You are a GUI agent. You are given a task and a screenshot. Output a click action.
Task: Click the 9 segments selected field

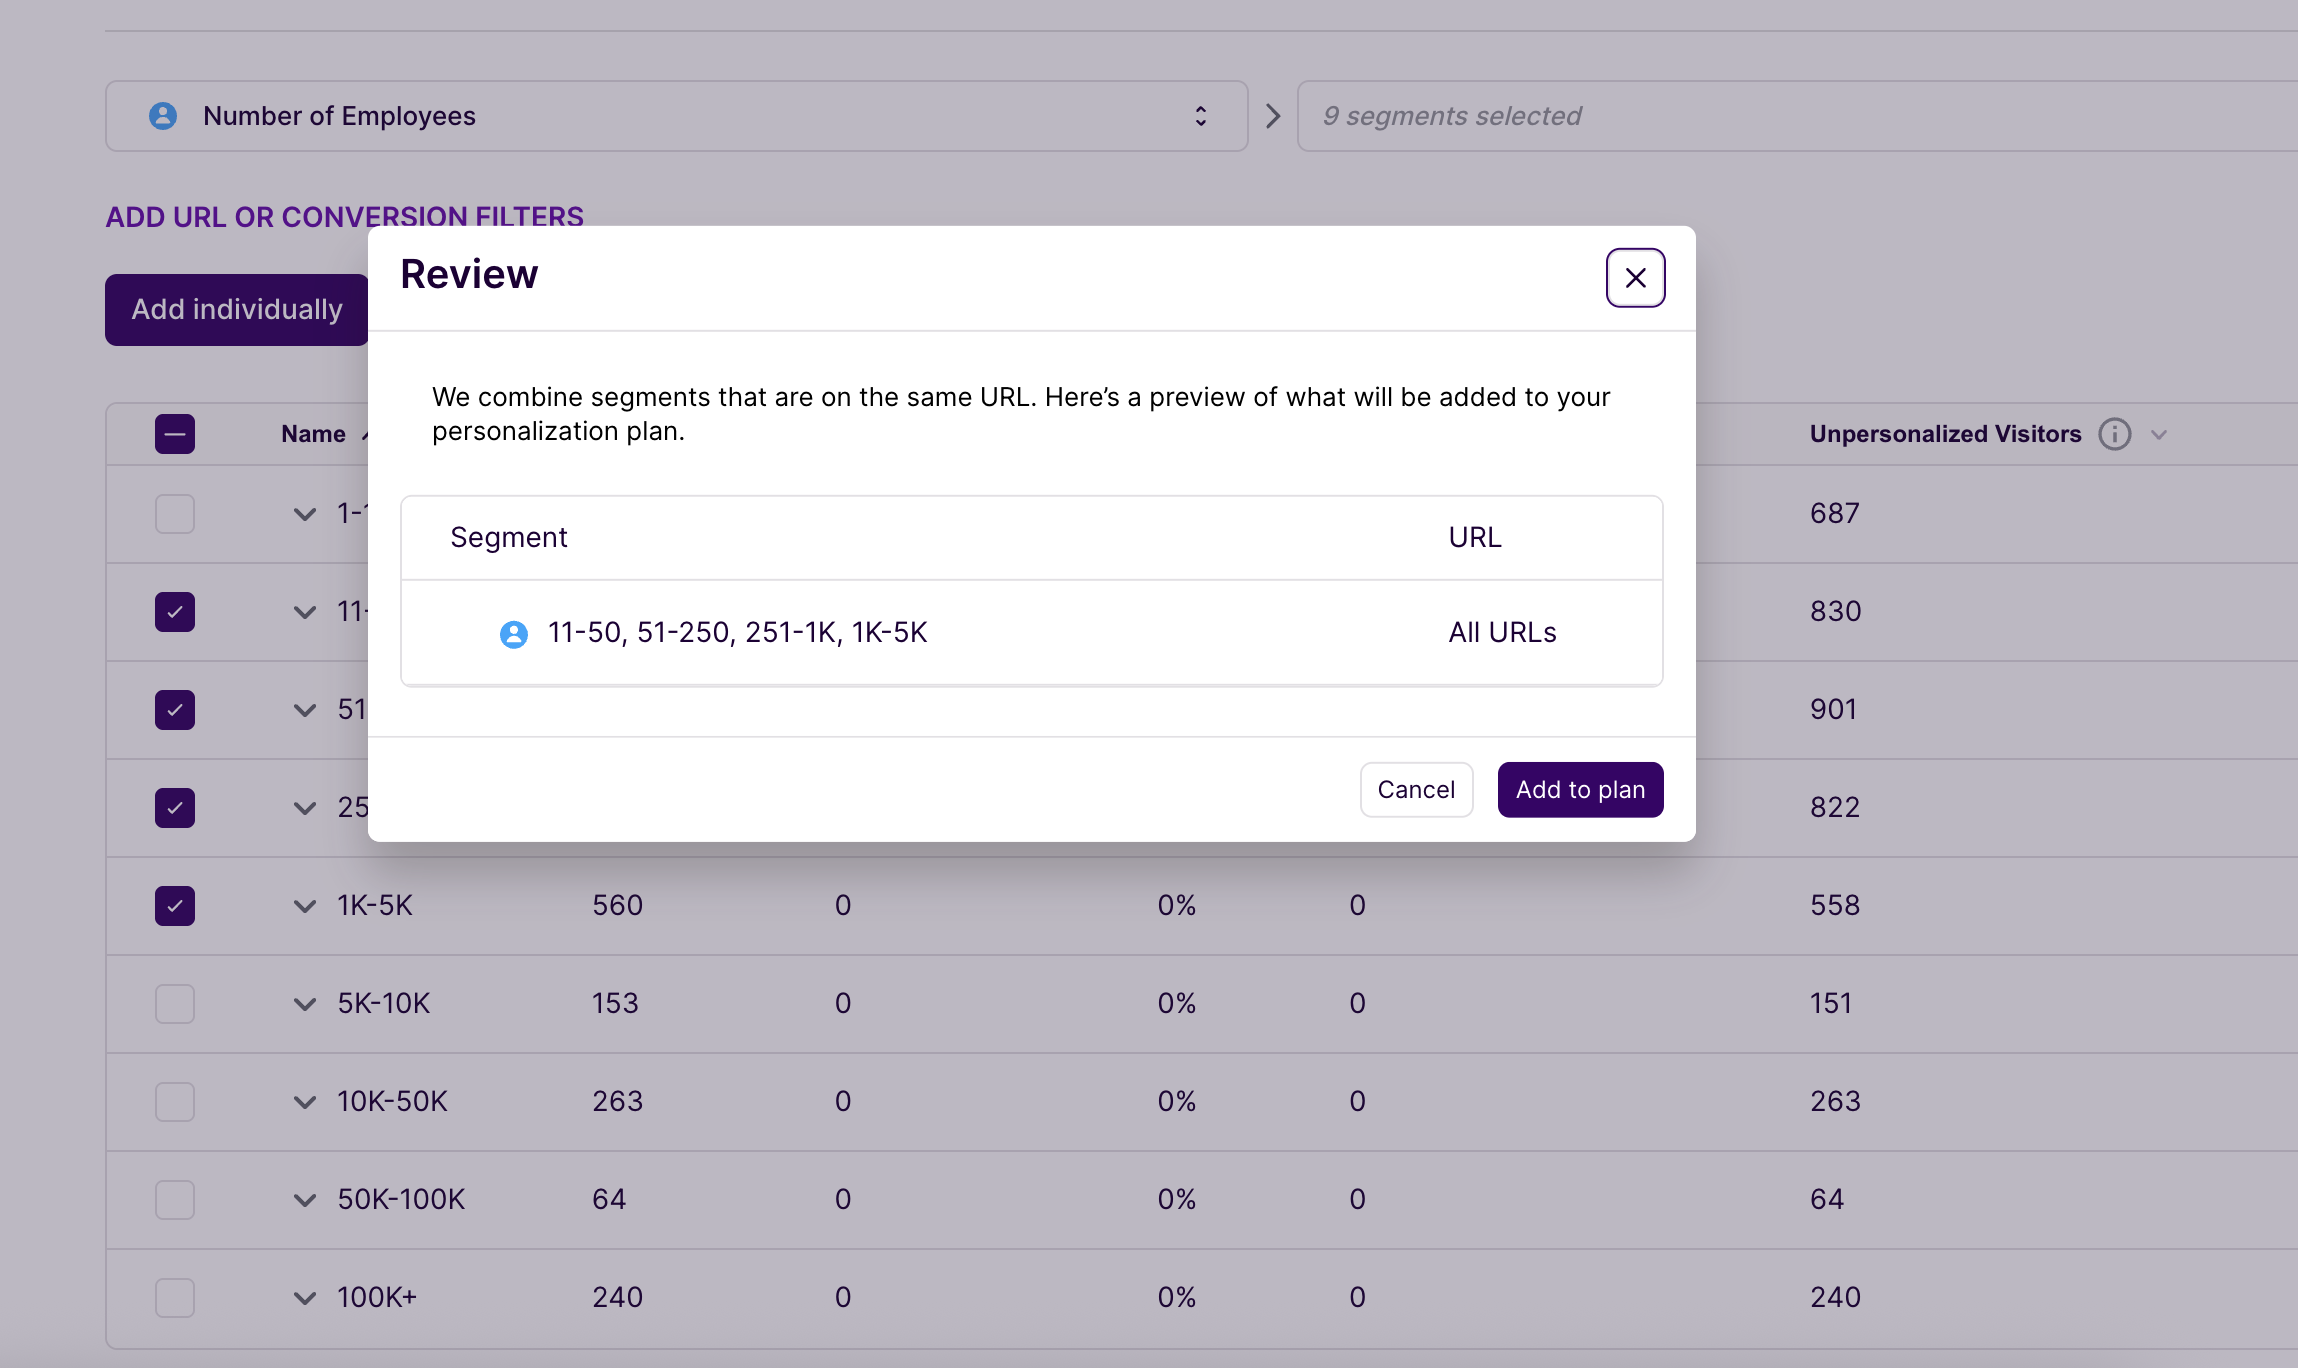click(1797, 116)
